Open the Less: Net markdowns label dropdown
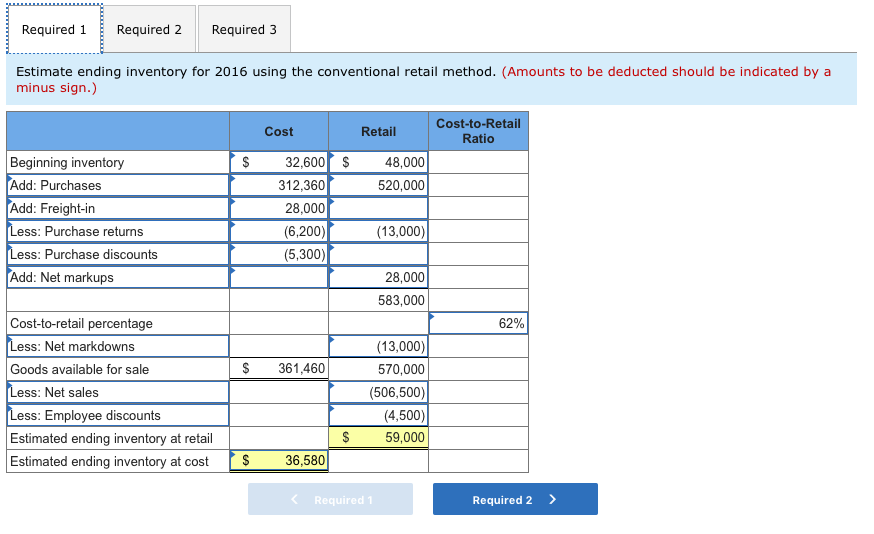The width and height of the screenshot is (874, 534). [x=118, y=346]
